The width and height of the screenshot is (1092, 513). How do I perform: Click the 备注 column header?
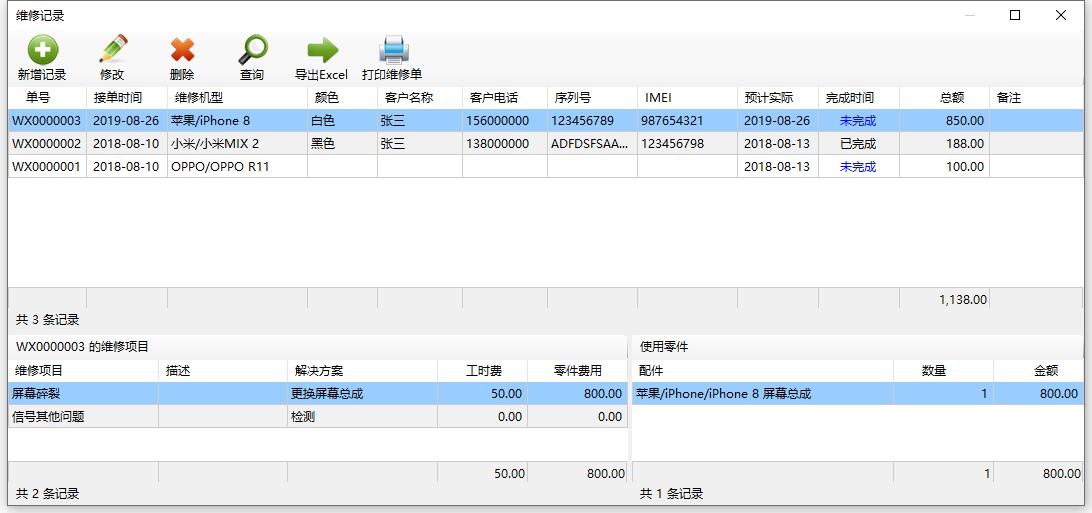(1037, 98)
